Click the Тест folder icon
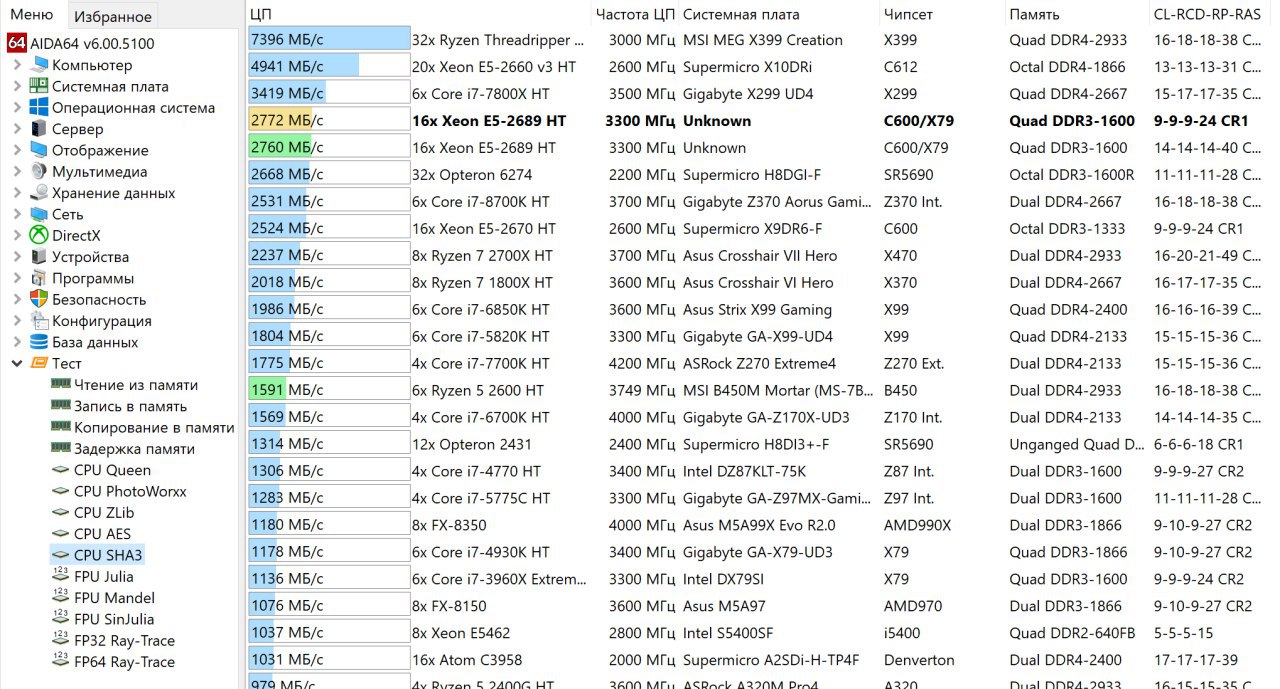 39,363
